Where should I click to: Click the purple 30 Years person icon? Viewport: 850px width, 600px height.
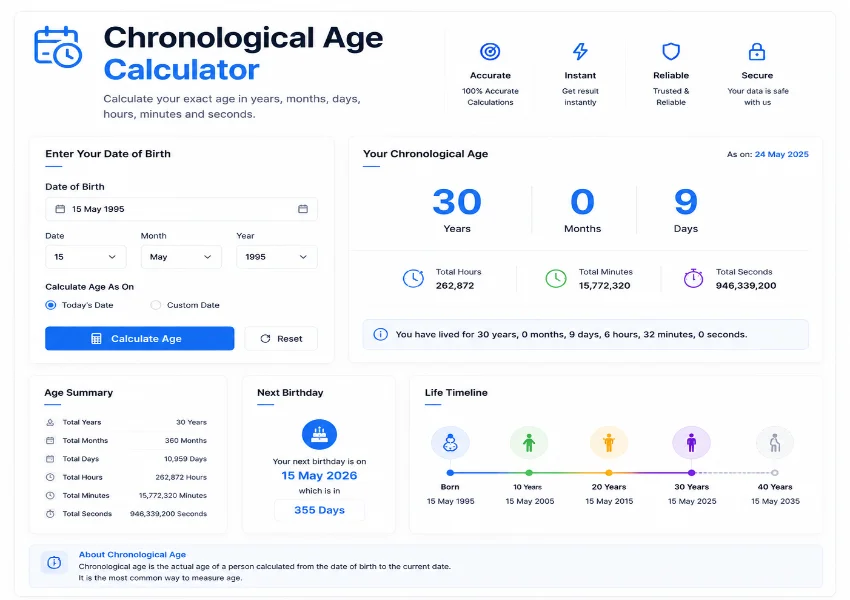pos(691,443)
